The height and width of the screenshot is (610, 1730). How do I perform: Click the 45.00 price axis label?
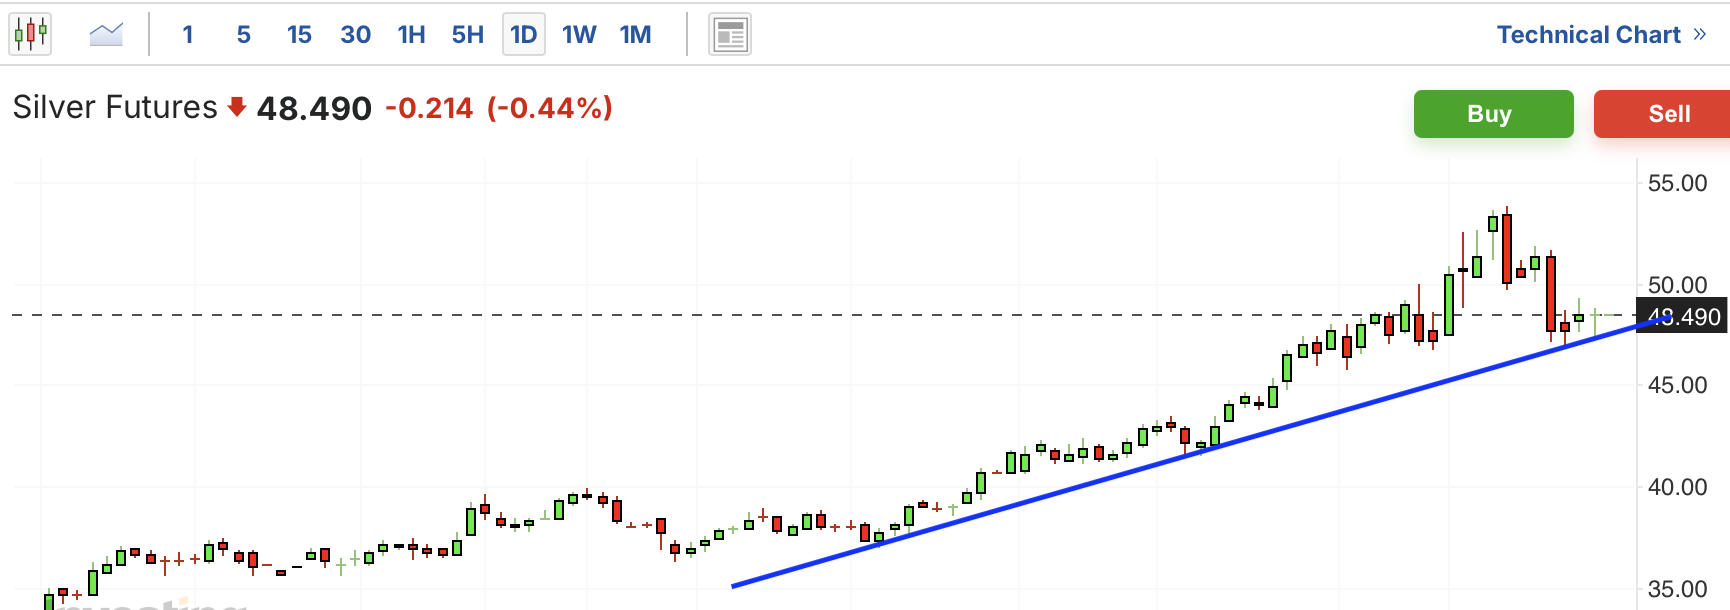click(x=1677, y=385)
